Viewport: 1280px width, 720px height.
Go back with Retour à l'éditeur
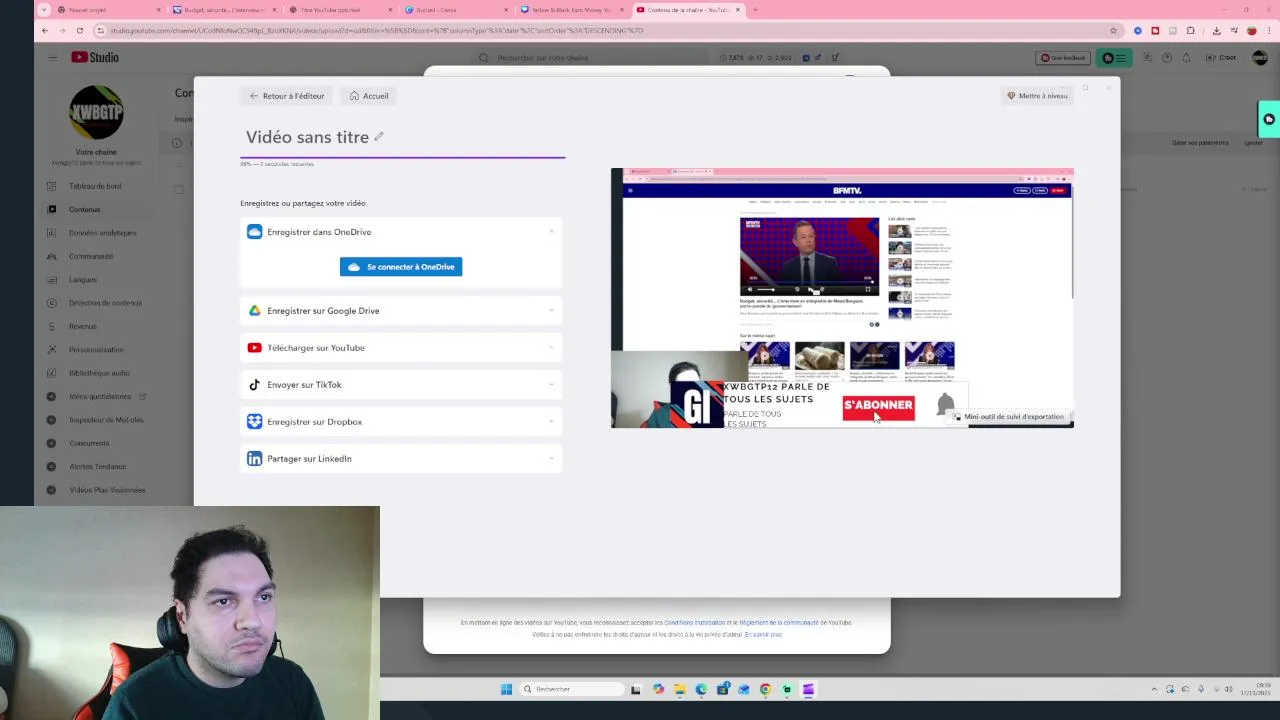287,96
